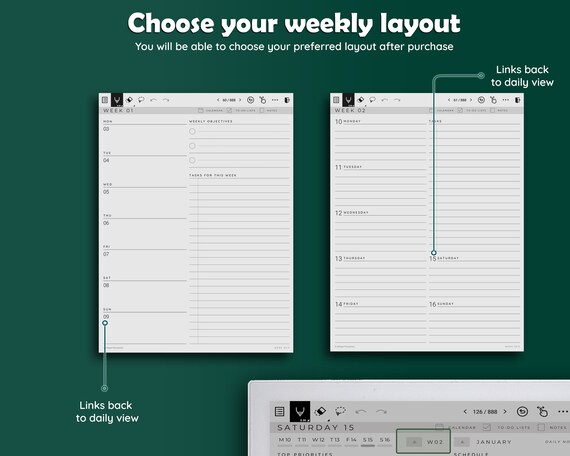Toggle the touch gesture icon on Week 02 page
This screenshot has height=456, width=570.
point(493,100)
